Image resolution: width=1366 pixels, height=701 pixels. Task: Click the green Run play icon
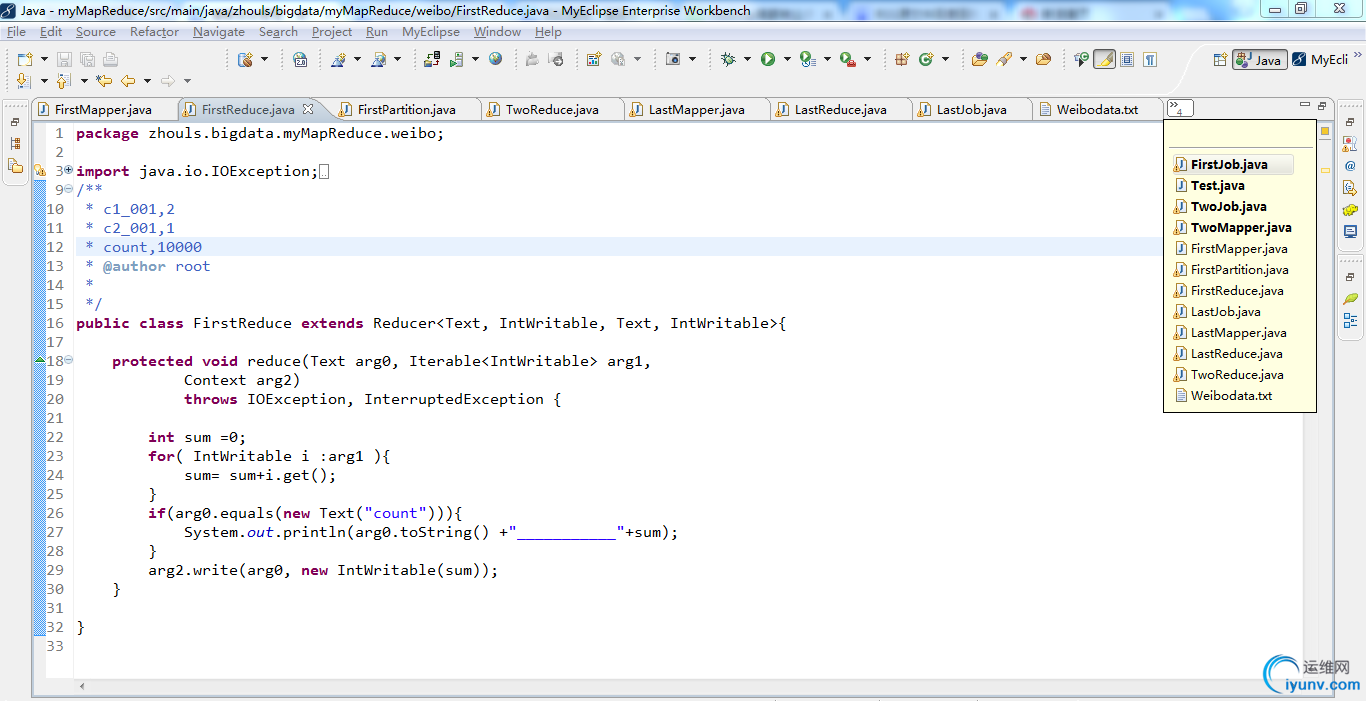point(768,59)
